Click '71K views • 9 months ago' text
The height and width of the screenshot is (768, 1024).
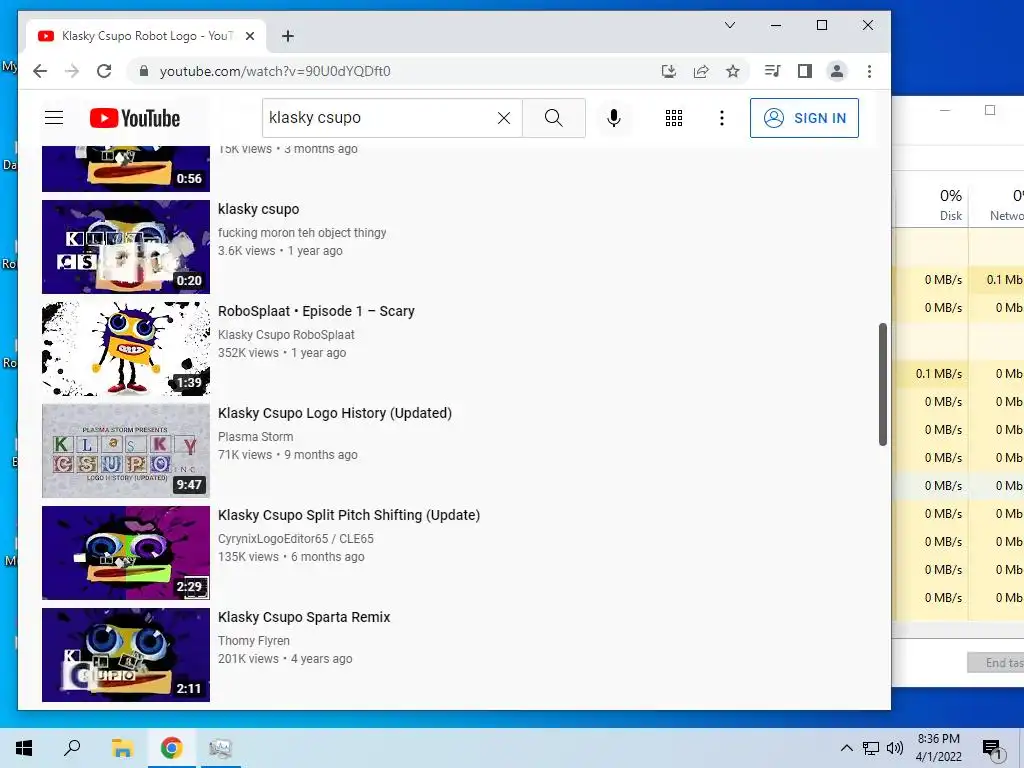pyautogui.click(x=287, y=455)
